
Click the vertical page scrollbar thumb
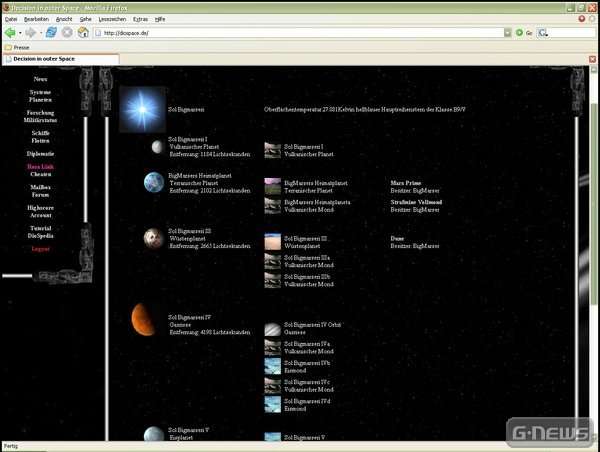pyautogui.click(x=593, y=205)
